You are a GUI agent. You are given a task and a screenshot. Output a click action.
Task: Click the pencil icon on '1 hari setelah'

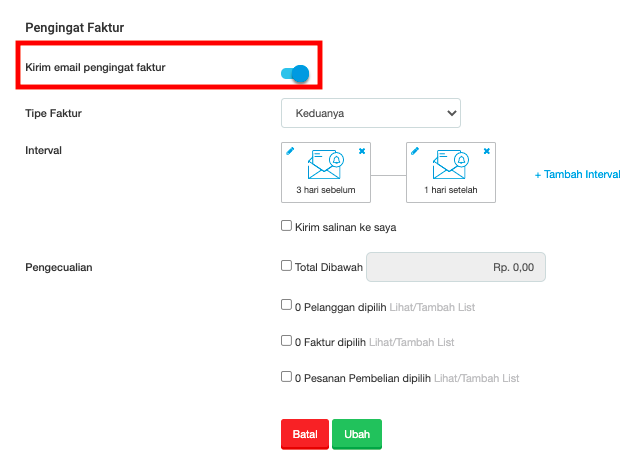[415, 151]
